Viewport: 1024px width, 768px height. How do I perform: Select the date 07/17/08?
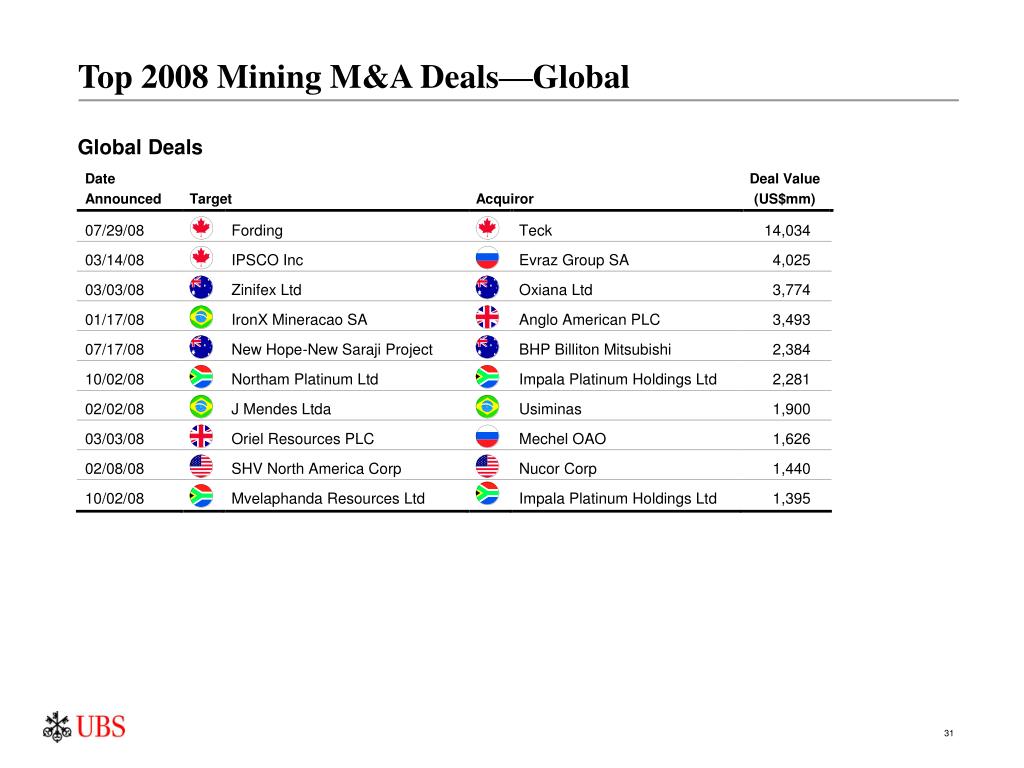pos(114,349)
